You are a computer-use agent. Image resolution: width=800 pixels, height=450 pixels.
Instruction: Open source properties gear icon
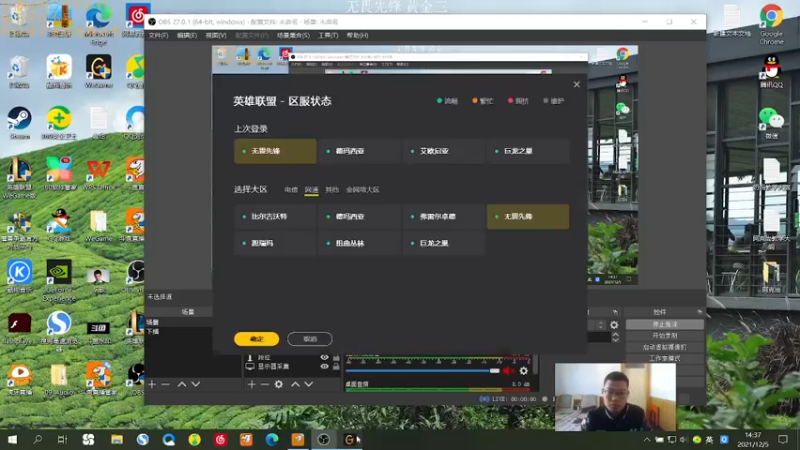pos(279,384)
